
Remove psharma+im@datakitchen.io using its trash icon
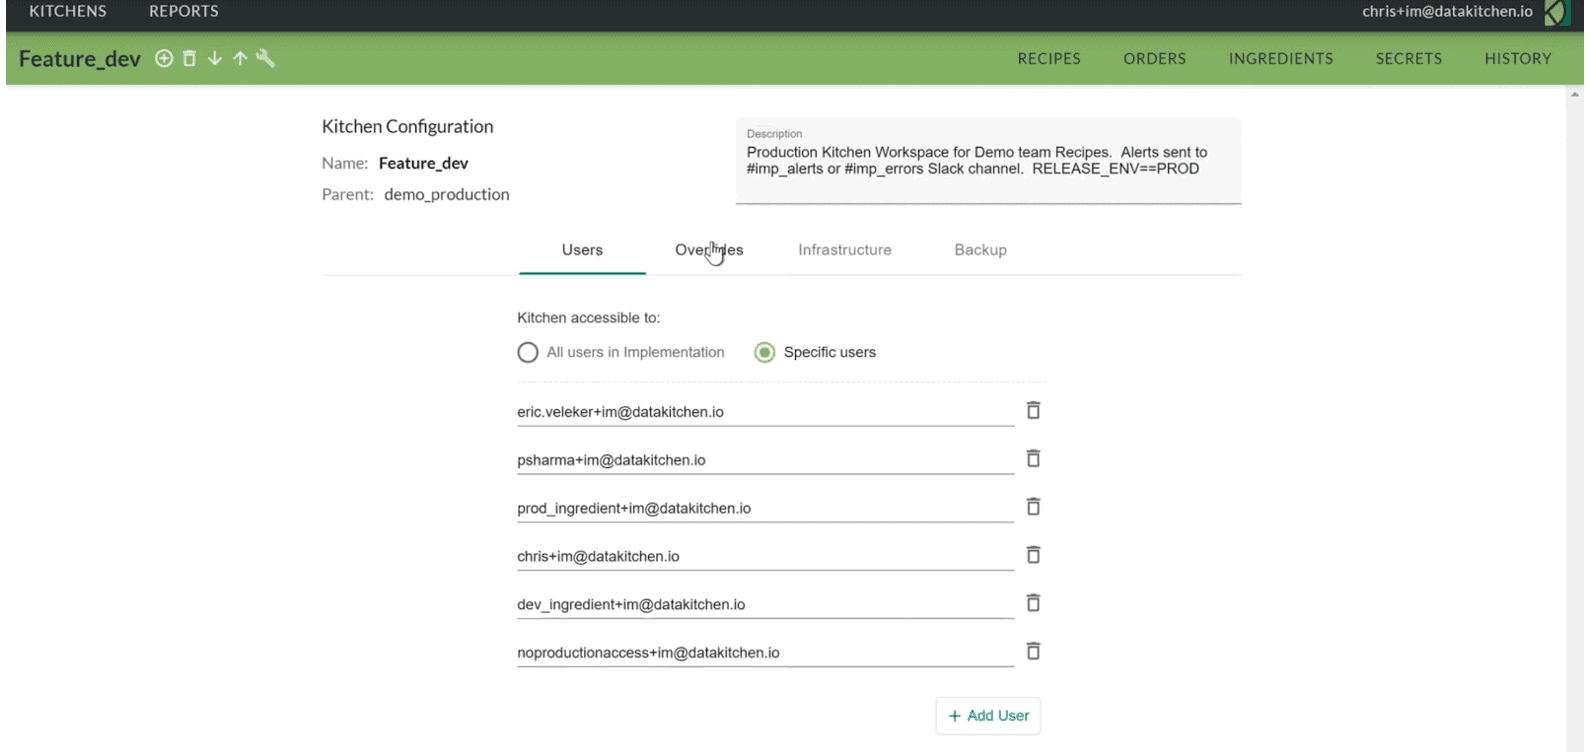pos(1033,459)
